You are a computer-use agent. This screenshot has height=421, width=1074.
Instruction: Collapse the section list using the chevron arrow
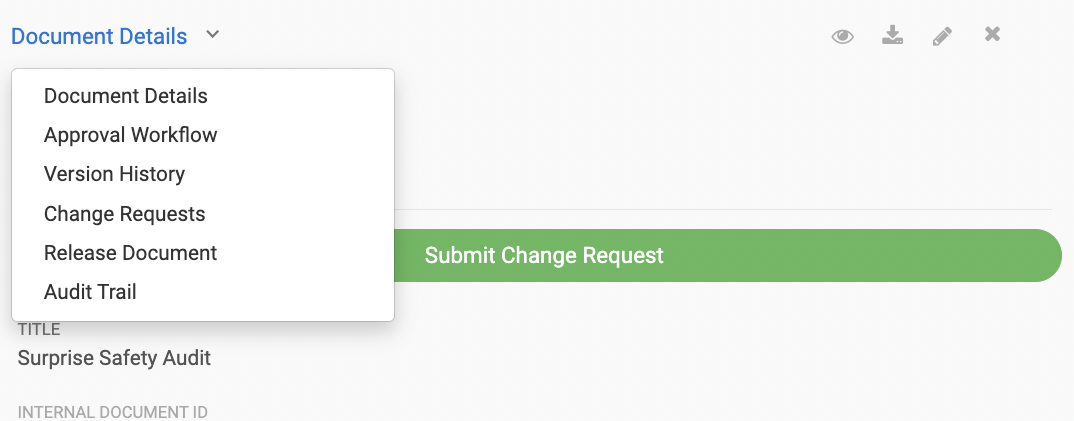[x=212, y=34]
